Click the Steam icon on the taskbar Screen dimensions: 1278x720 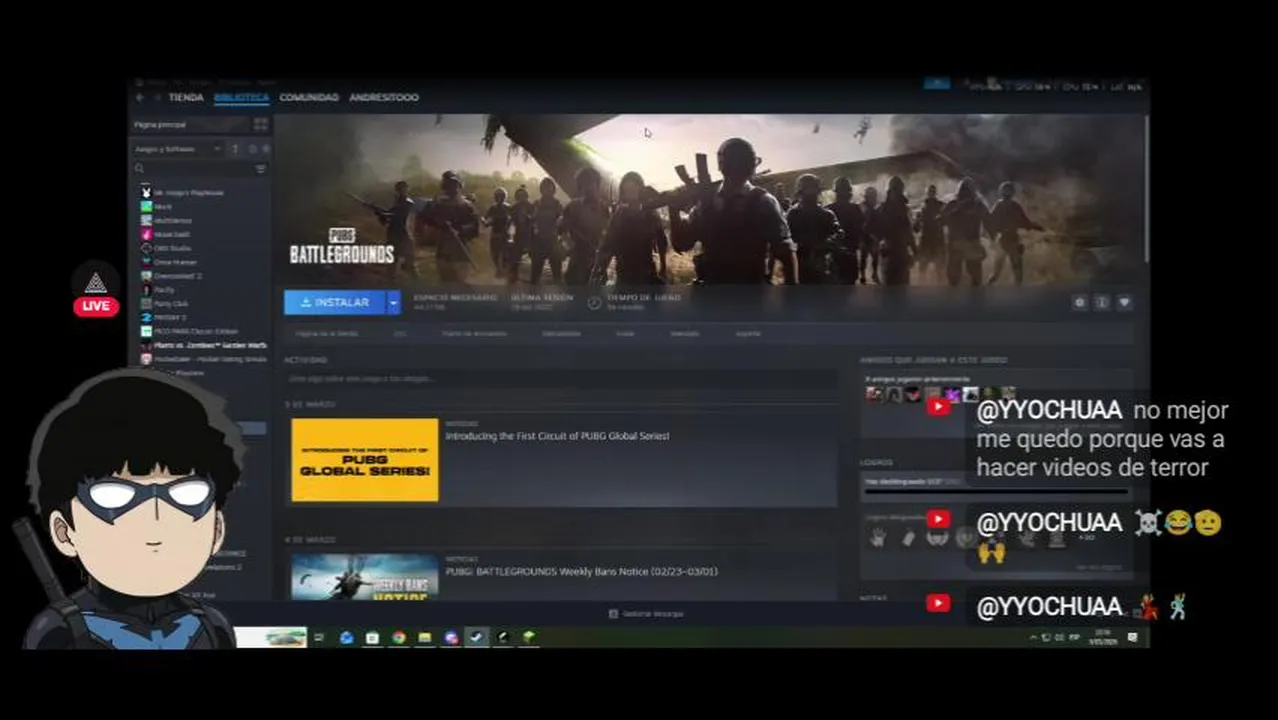tap(476, 637)
